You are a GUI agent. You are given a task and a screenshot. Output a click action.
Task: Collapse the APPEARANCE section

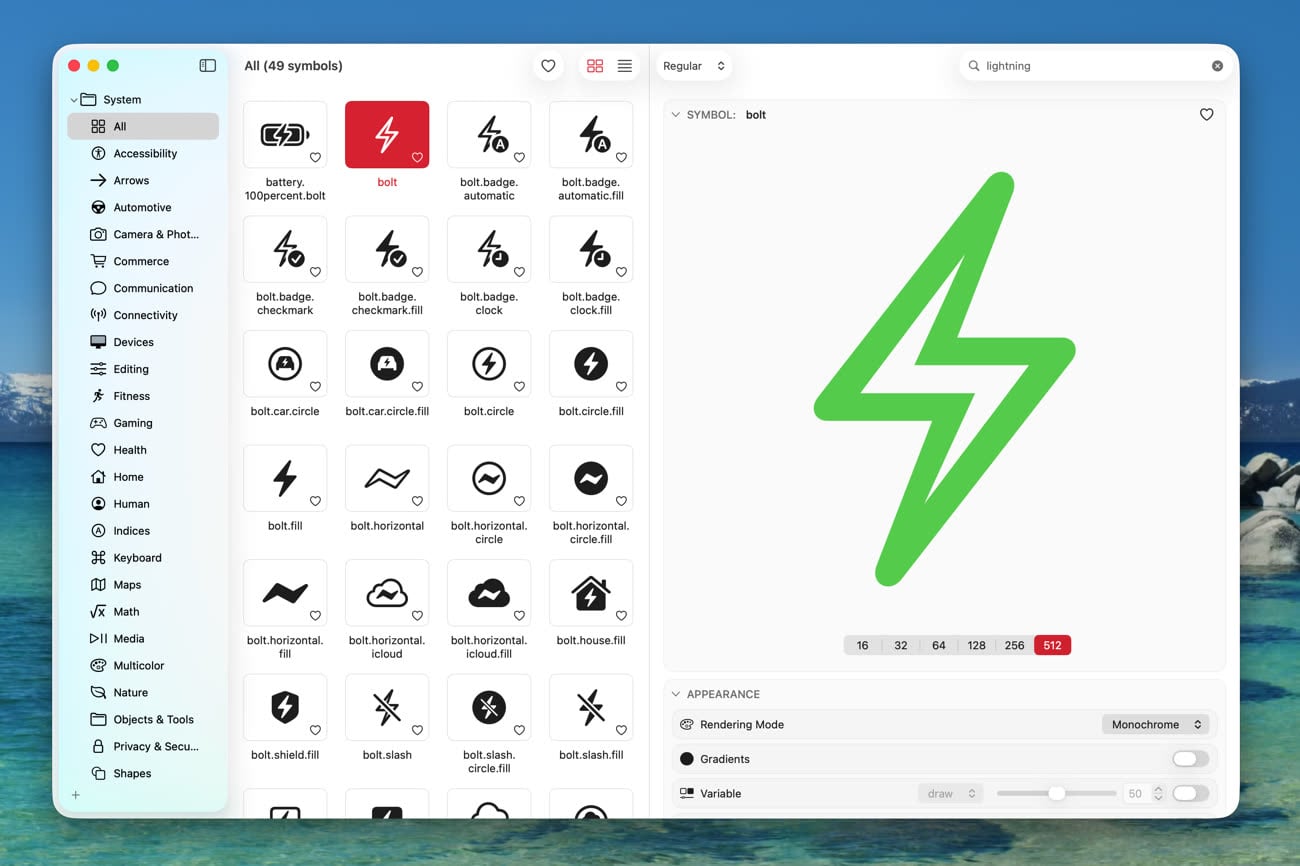pos(677,694)
